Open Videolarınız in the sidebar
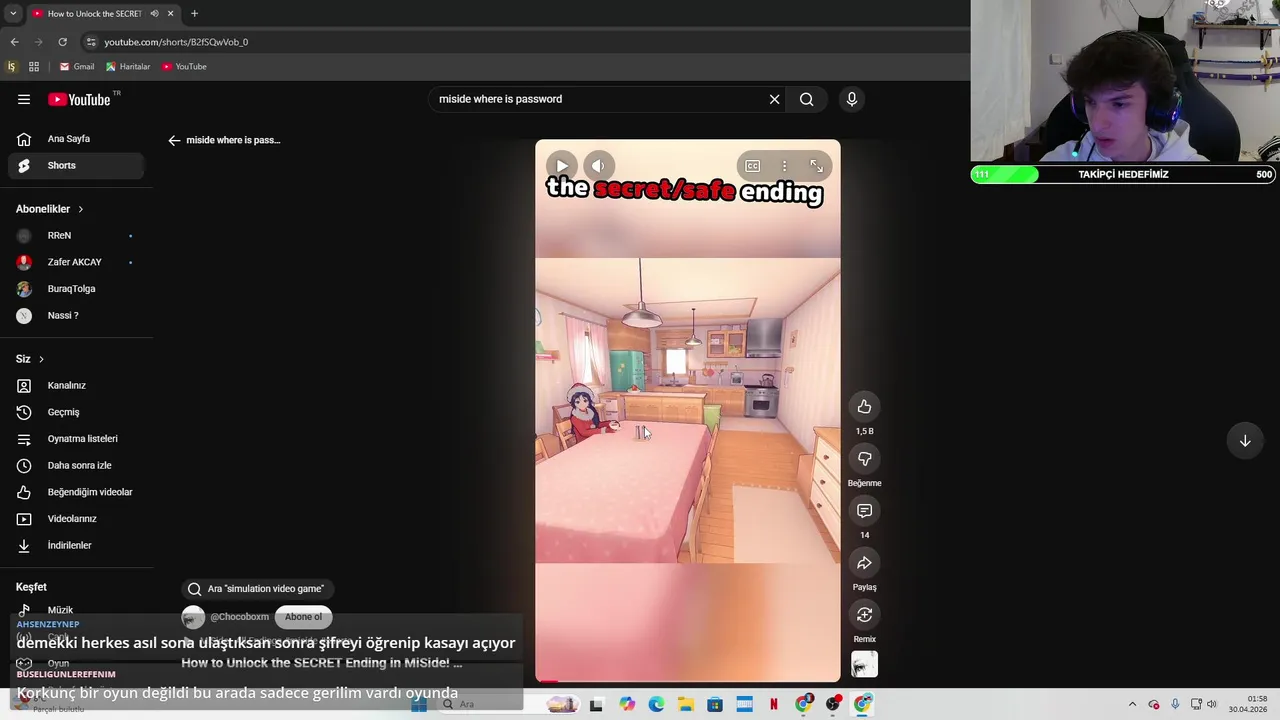Viewport: 1280px width, 720px height. (x=76, y=519)
